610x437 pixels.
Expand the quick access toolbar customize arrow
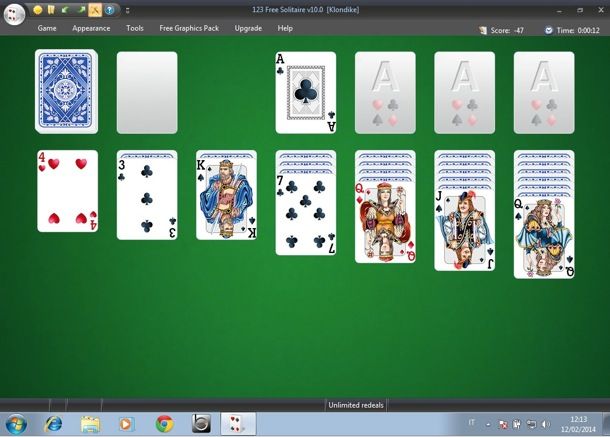pos(128,11)
